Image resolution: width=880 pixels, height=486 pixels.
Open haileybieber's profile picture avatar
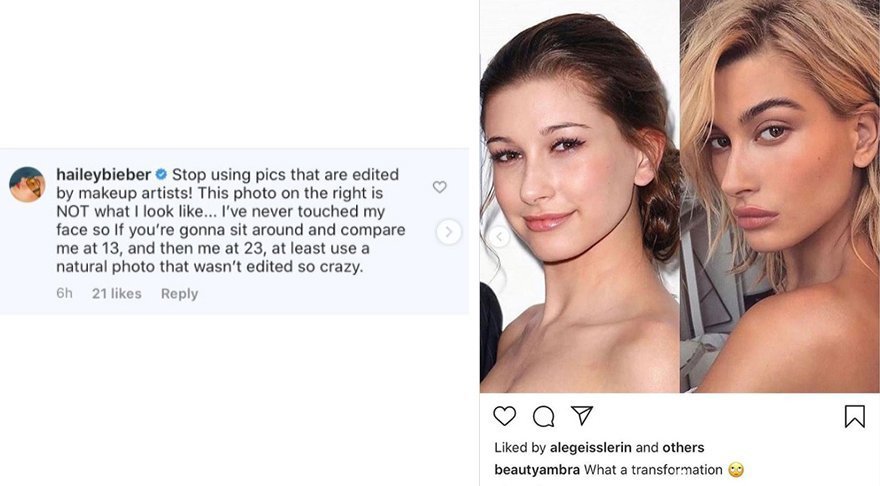point(27,185)
